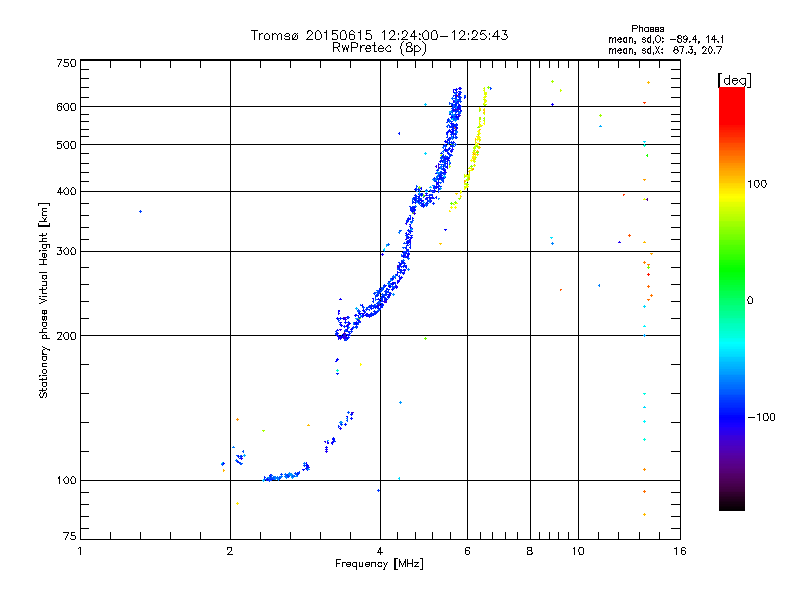Click the x-axis tick label '2'

[x=230, y=551]
